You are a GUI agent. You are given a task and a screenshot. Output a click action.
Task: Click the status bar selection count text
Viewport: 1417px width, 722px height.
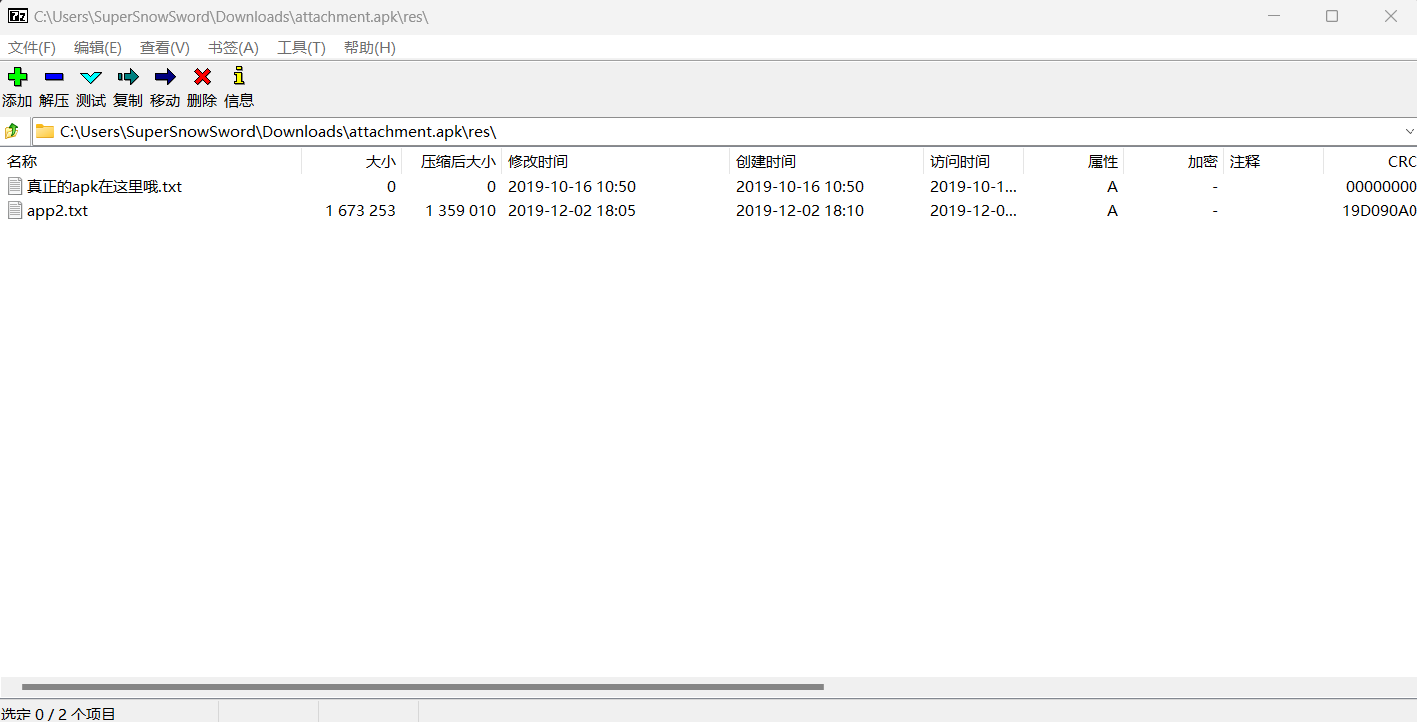pyautogui.click(x=58, y=714)
